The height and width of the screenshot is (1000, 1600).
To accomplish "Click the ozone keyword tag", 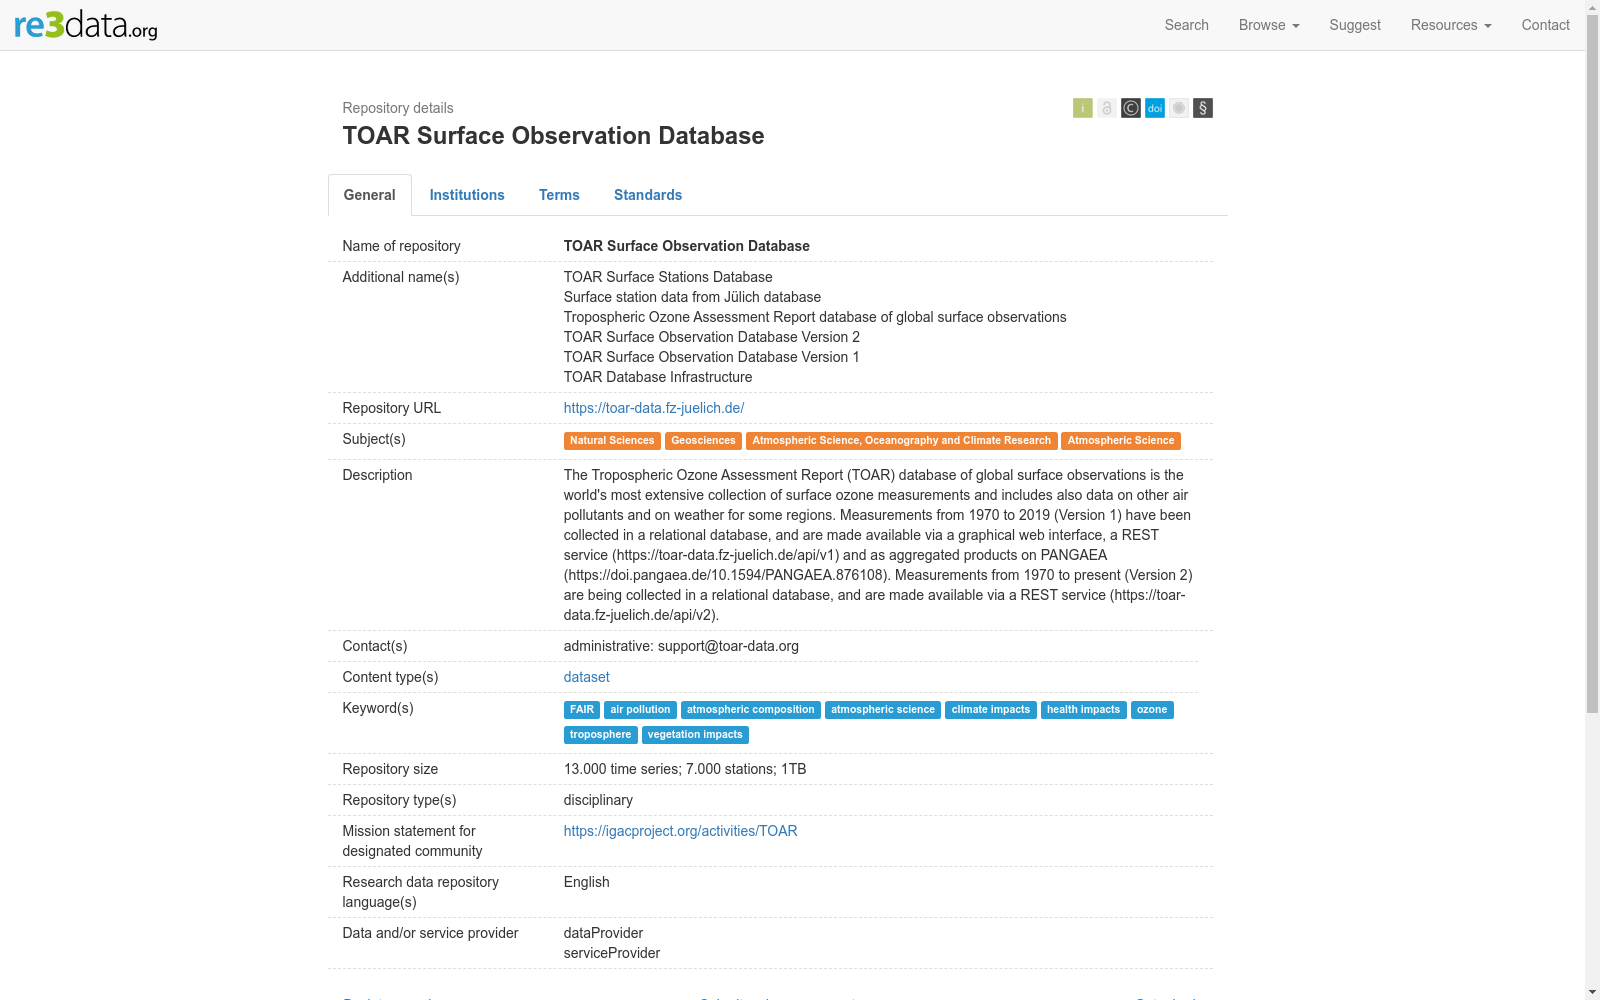I will click(1152, 710).
